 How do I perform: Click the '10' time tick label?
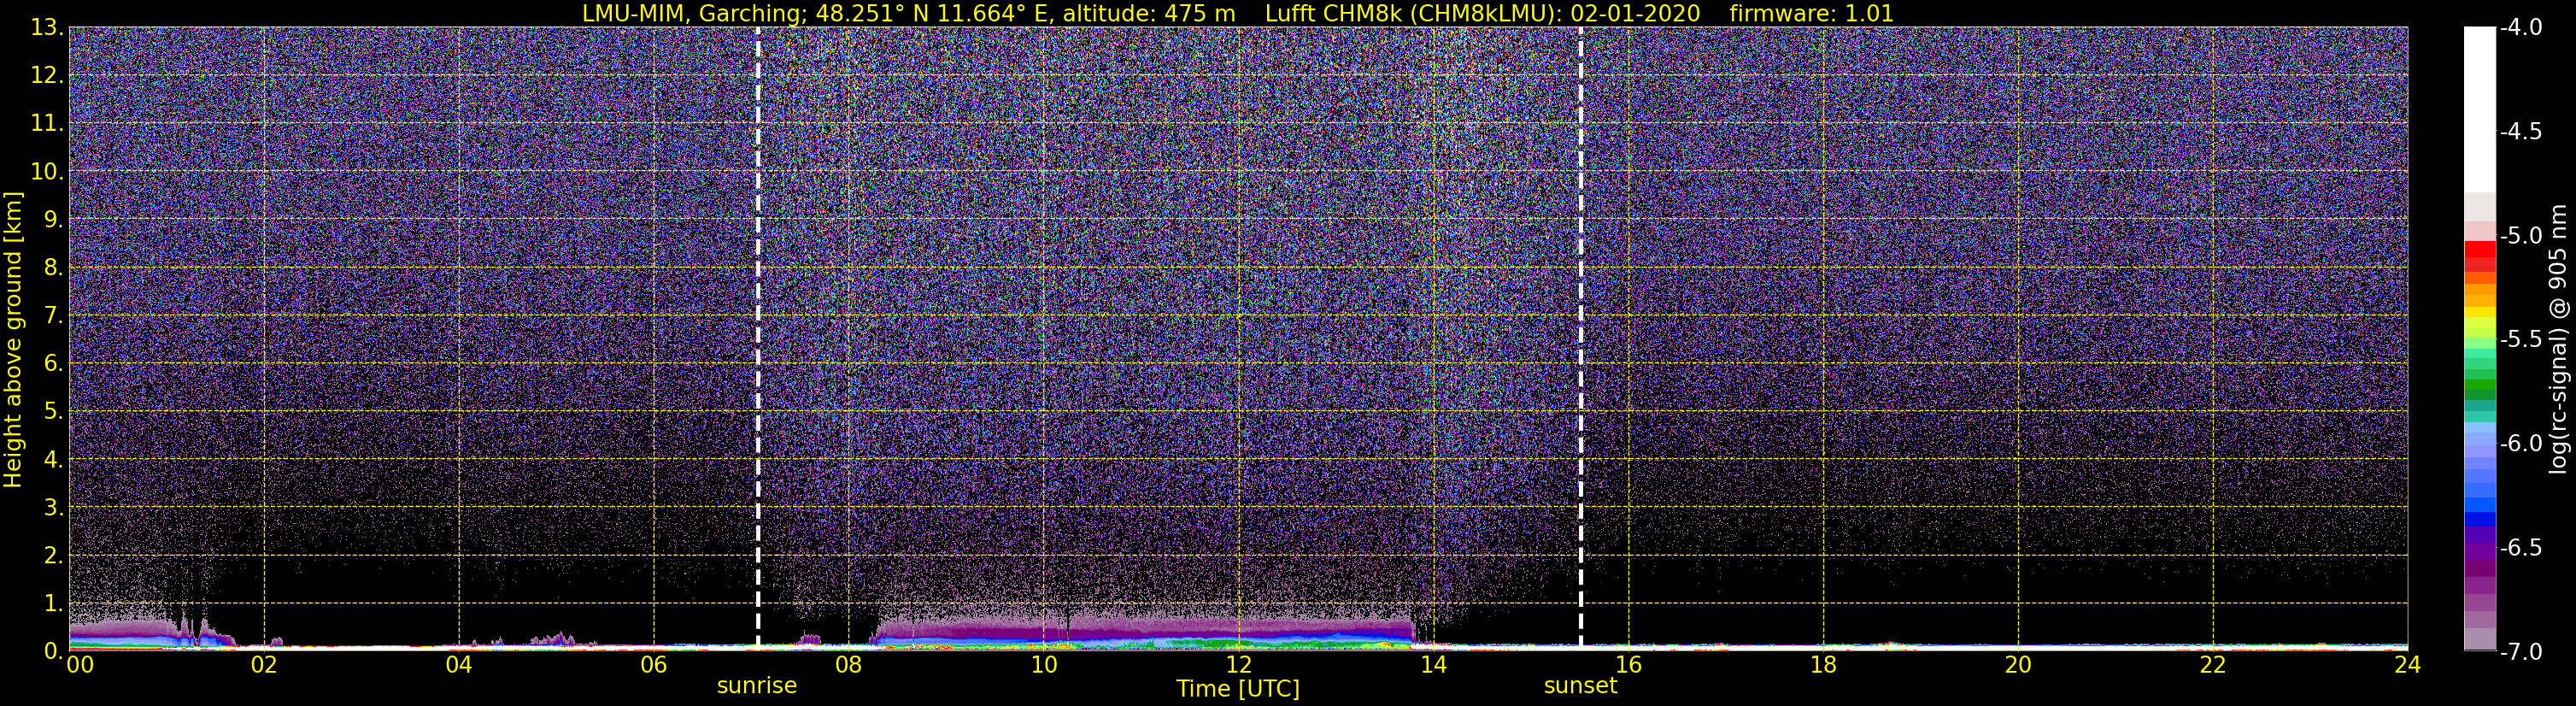point(1043,665)
